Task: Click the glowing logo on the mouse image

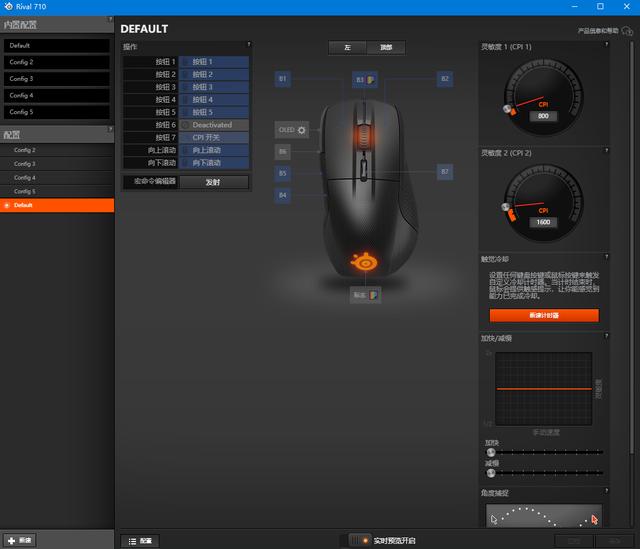Action: [x=364, y=262]
